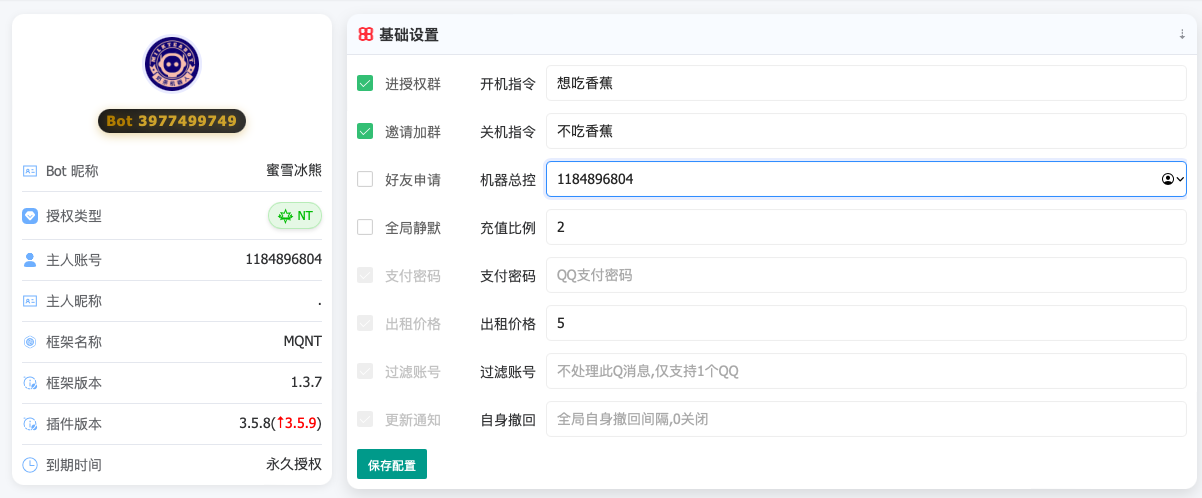The height and width of the screenshot is (498, 1202).
Task: Click the Bot 昵称 card icon
Action: 30,171
